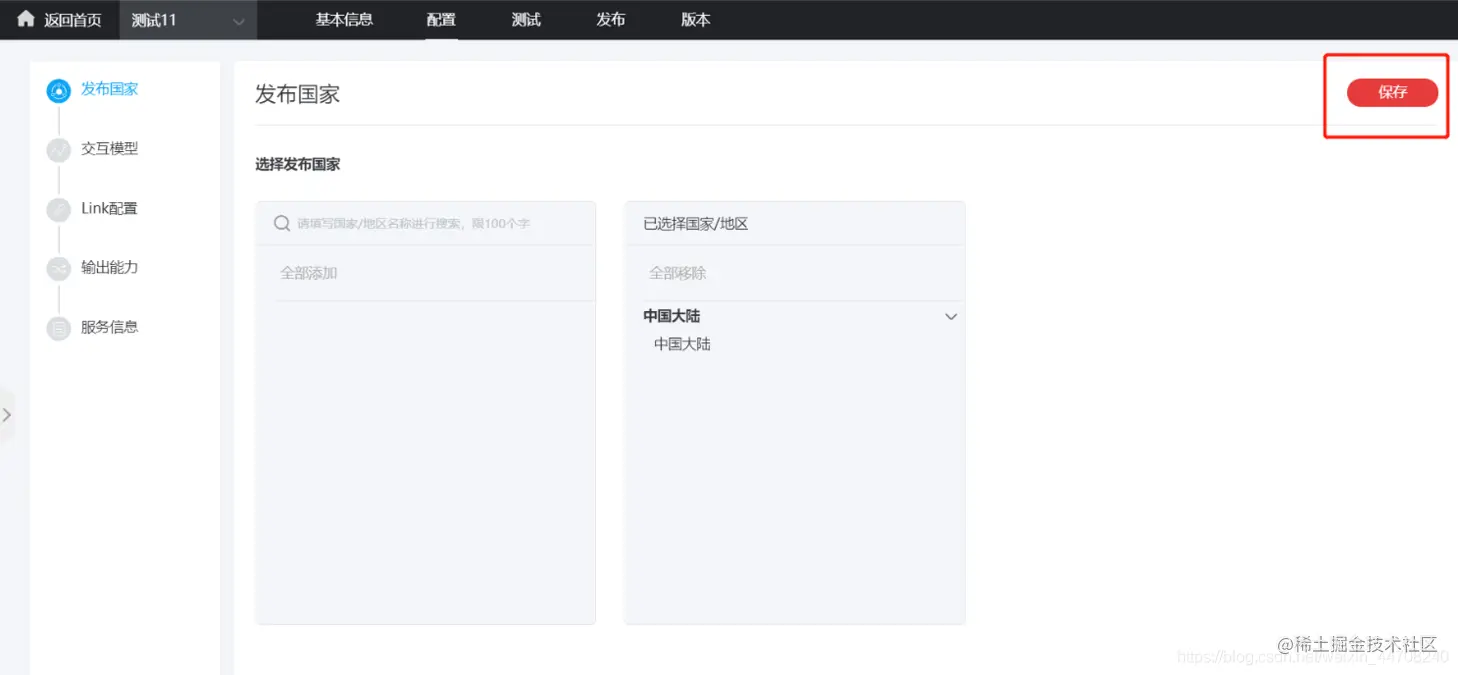The width and height of the screenshot is (1458, 675).
Task: Click the 保存 save button
Action: click(1392, 92)
